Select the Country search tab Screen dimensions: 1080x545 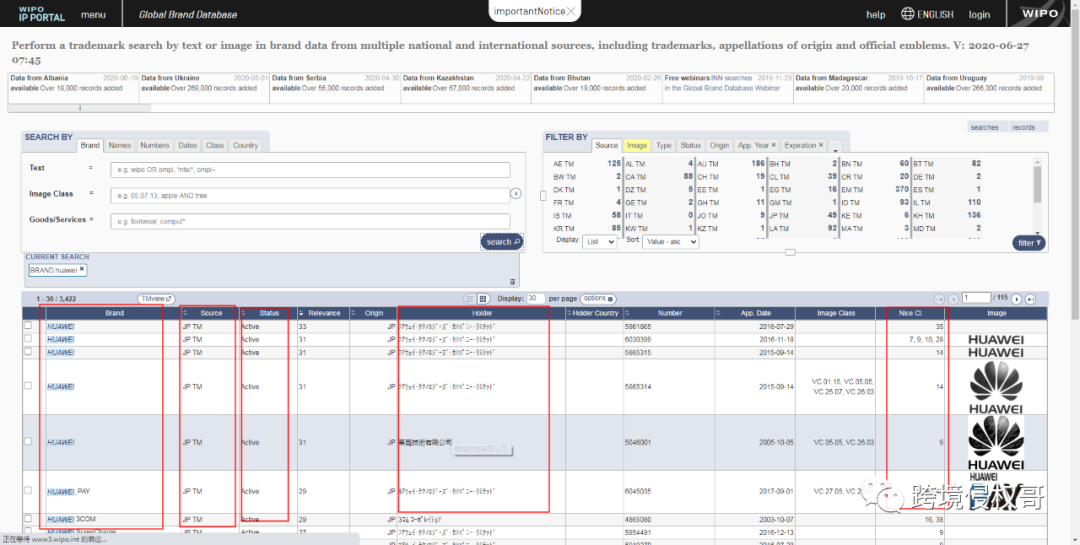(245, 145)
